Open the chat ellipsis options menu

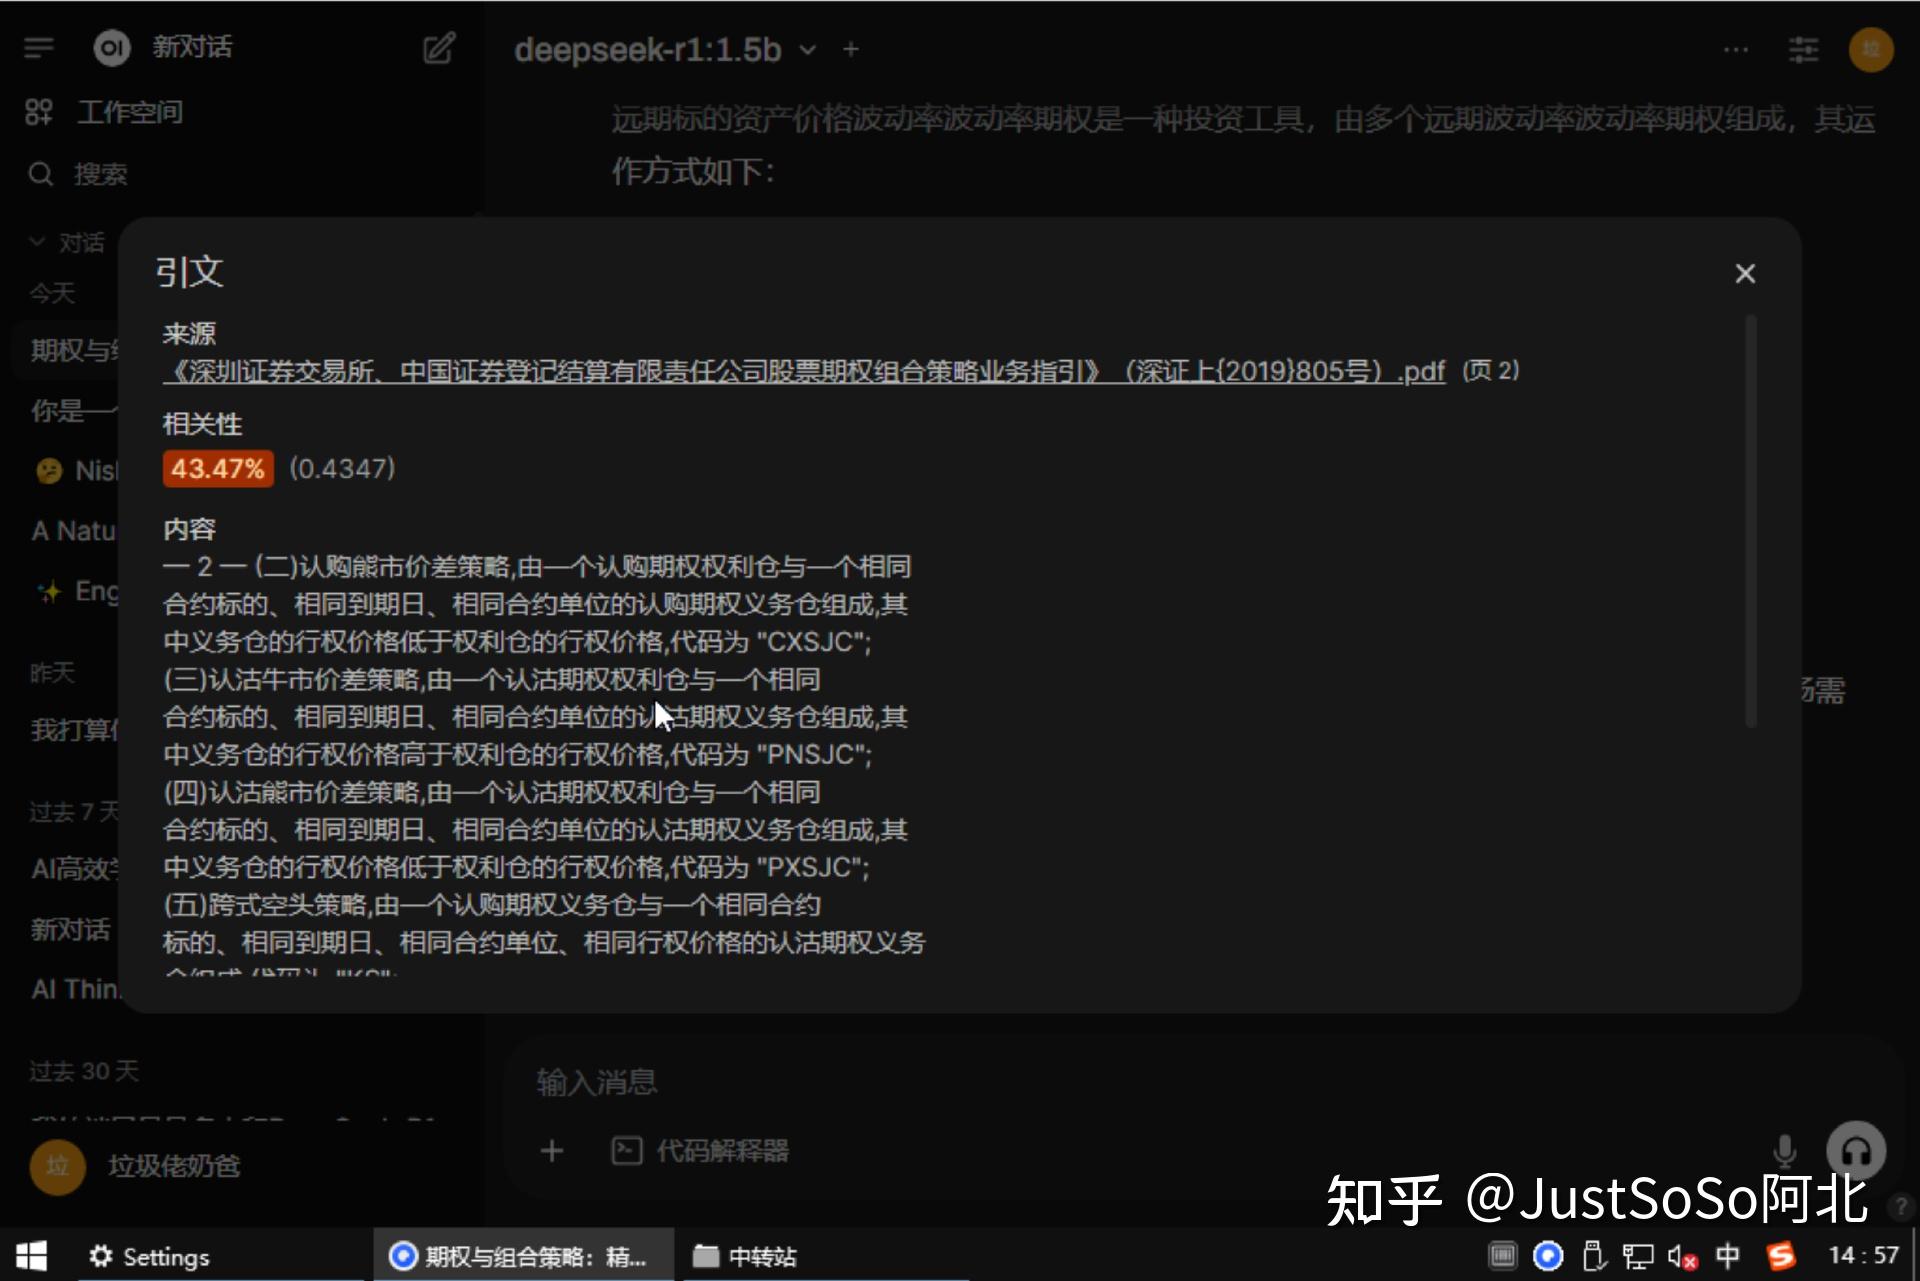(1736, 49)
